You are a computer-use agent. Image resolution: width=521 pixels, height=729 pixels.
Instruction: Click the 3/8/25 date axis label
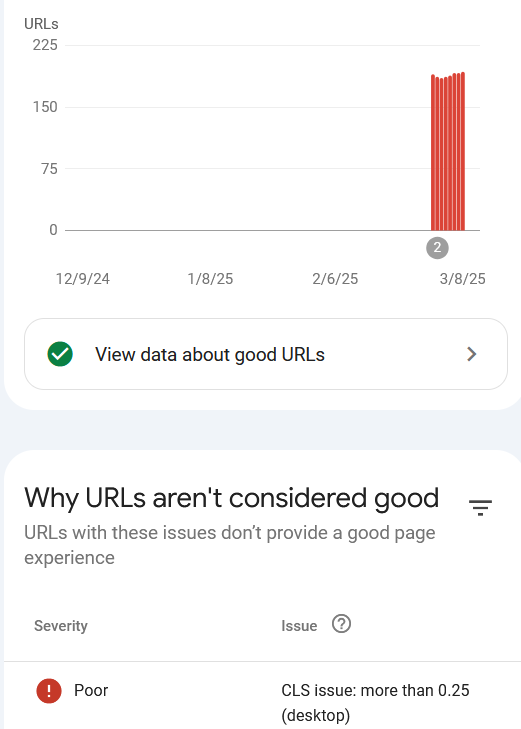coord(462,279)
